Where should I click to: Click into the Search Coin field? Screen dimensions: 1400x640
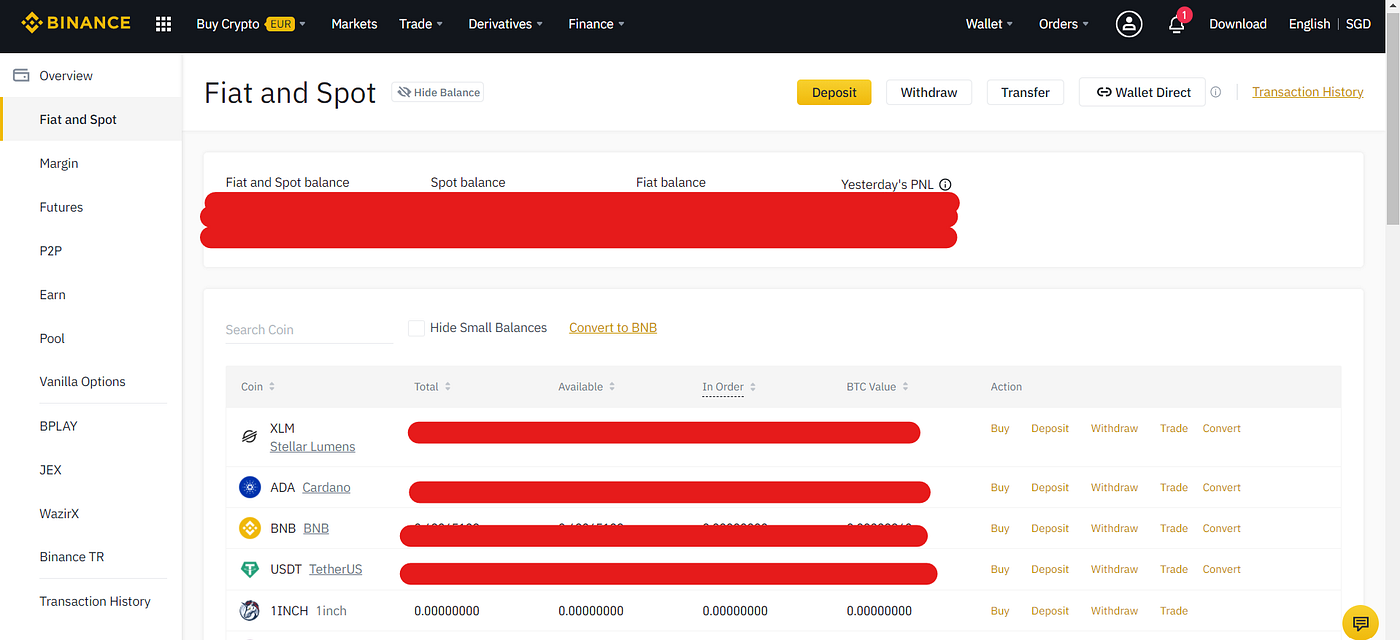310,330
